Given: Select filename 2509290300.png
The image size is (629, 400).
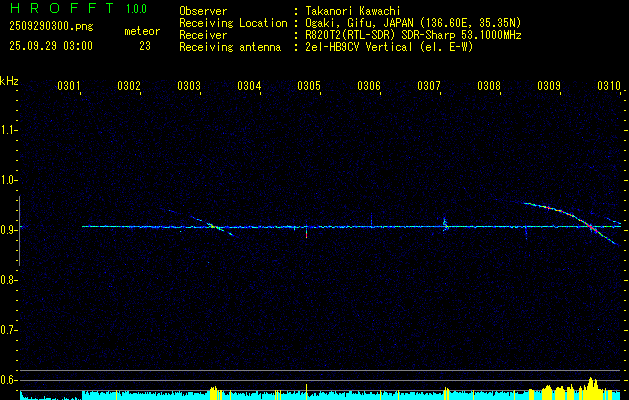Looking at the screenshot, I should click(51, 27).
